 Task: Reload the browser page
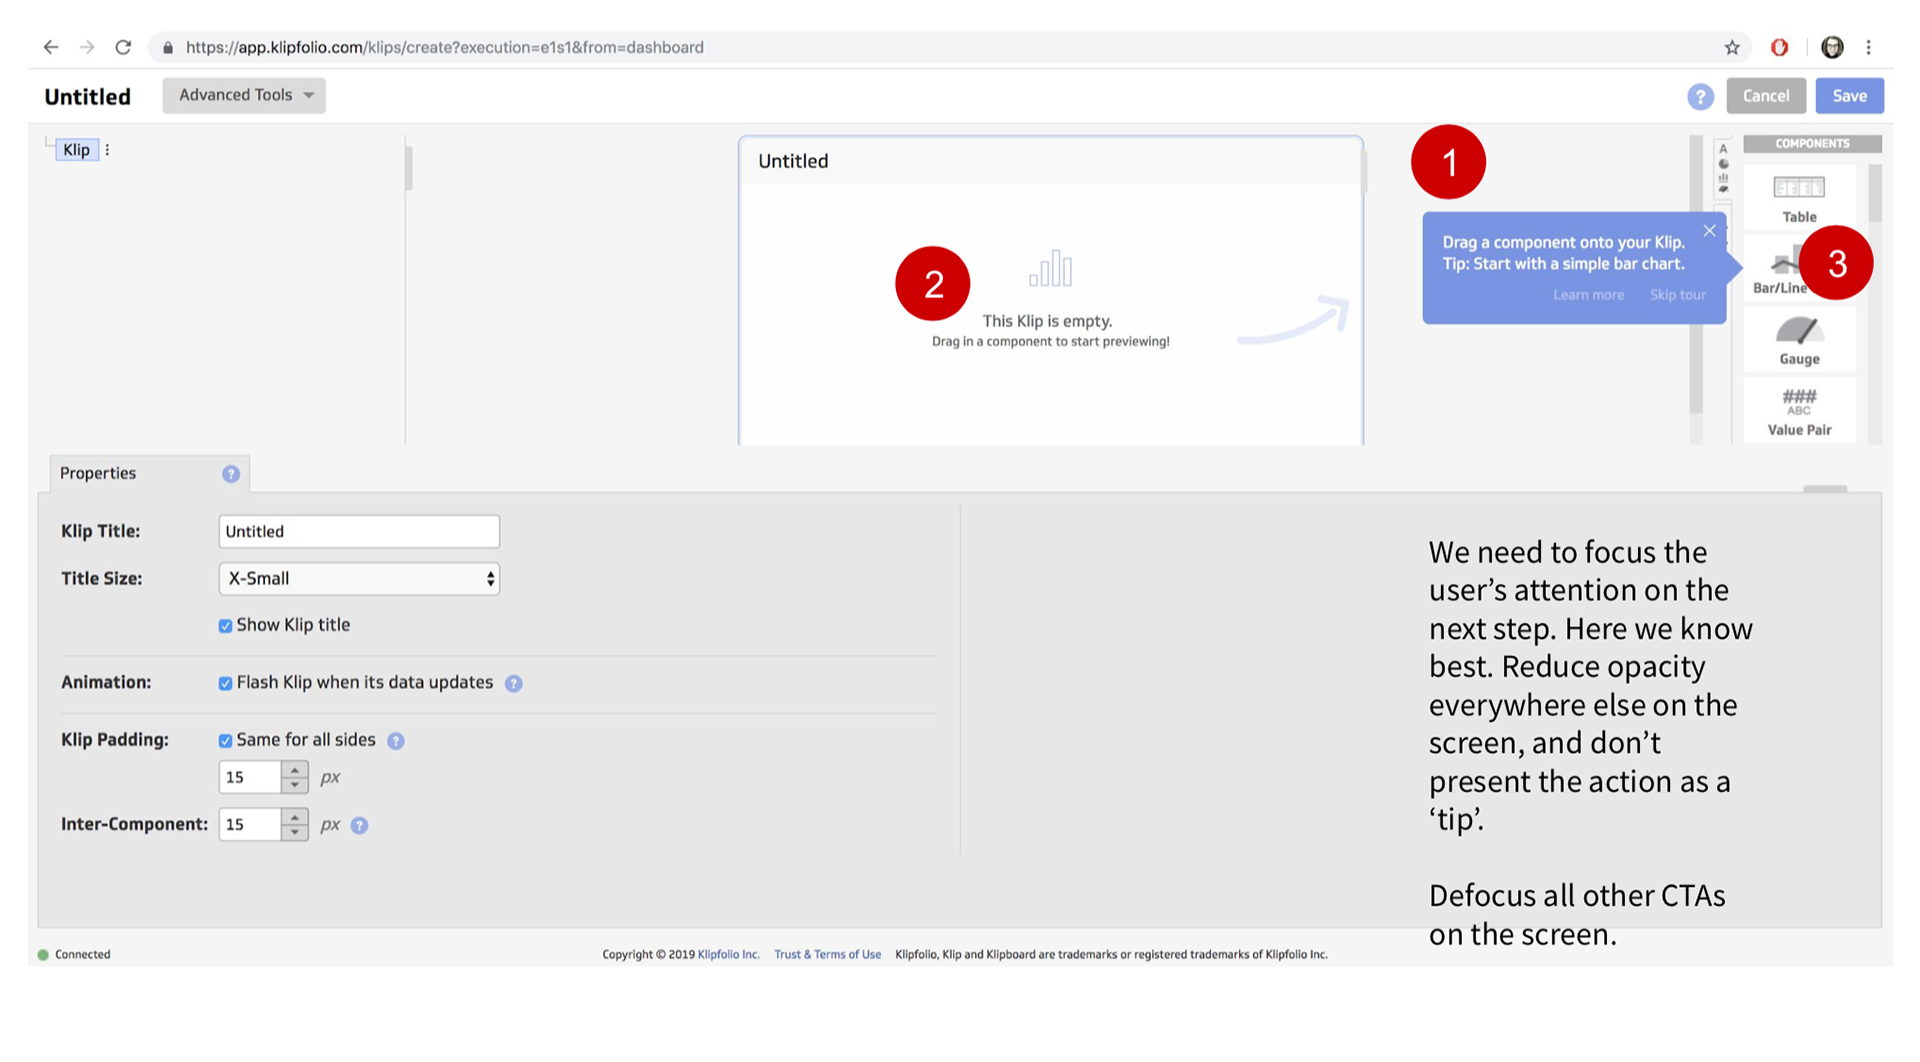(123, 47)
